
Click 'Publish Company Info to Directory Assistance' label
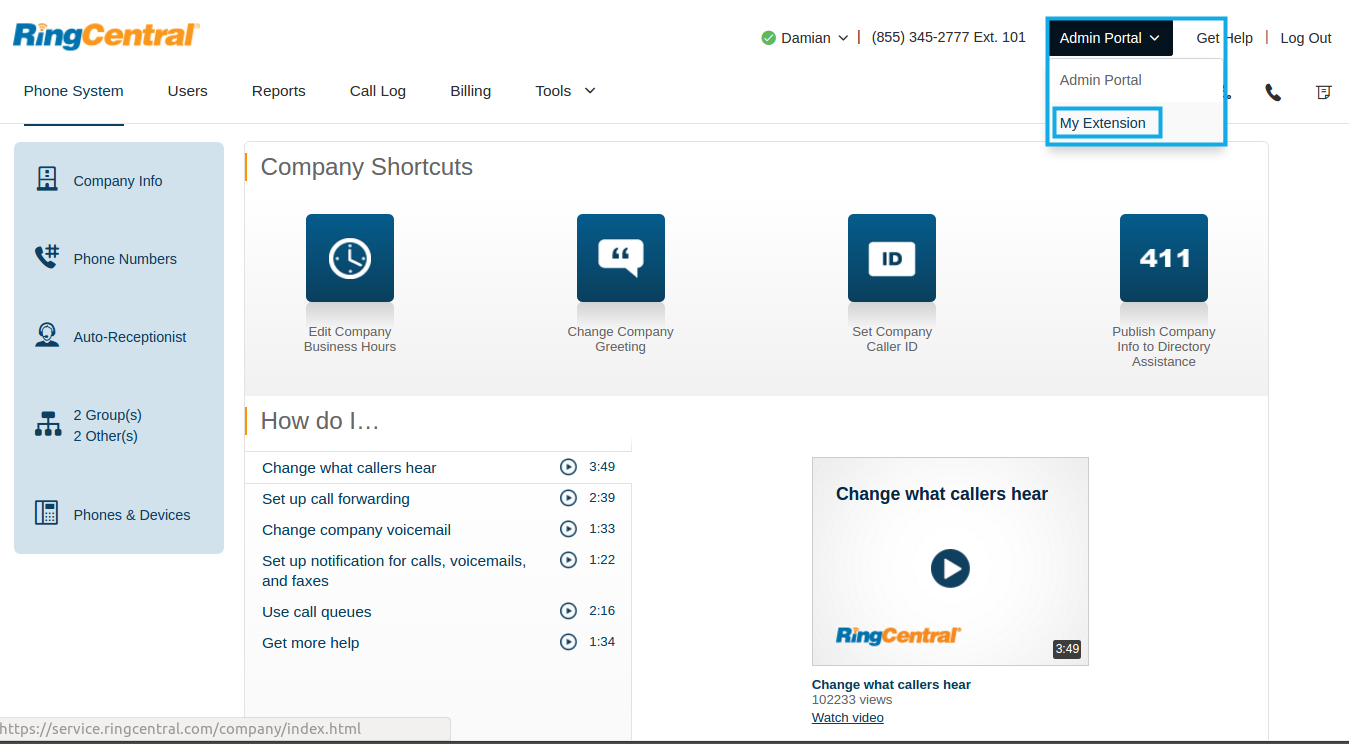[1164, 347]
